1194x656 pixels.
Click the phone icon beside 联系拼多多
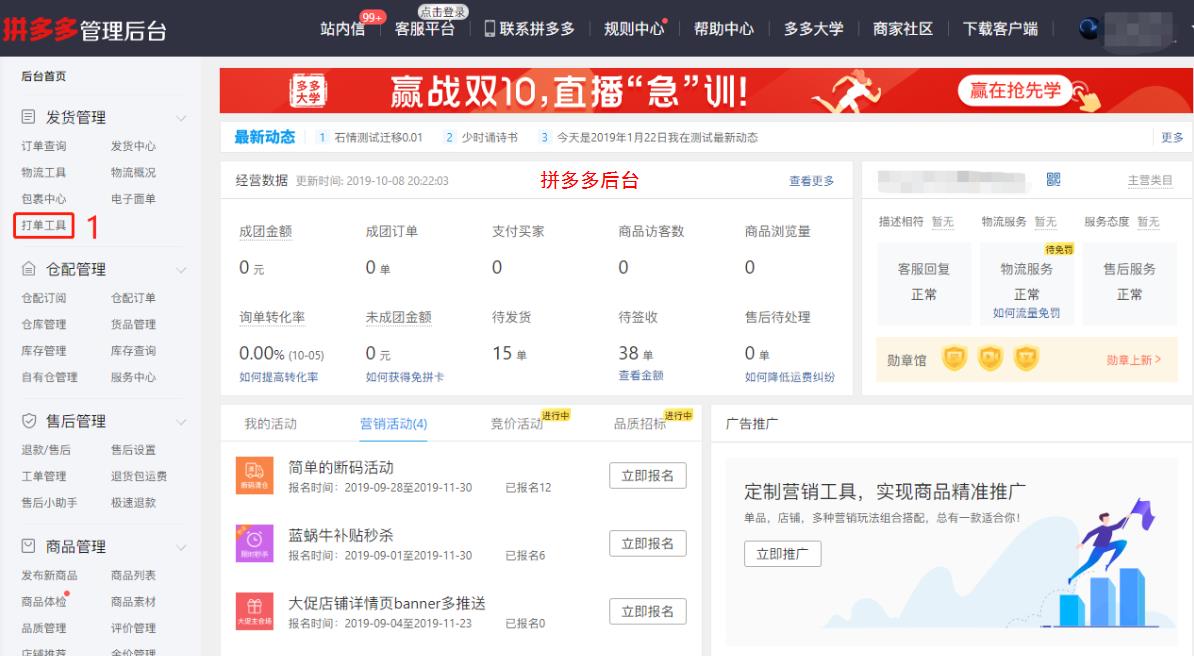coord(490,29)
